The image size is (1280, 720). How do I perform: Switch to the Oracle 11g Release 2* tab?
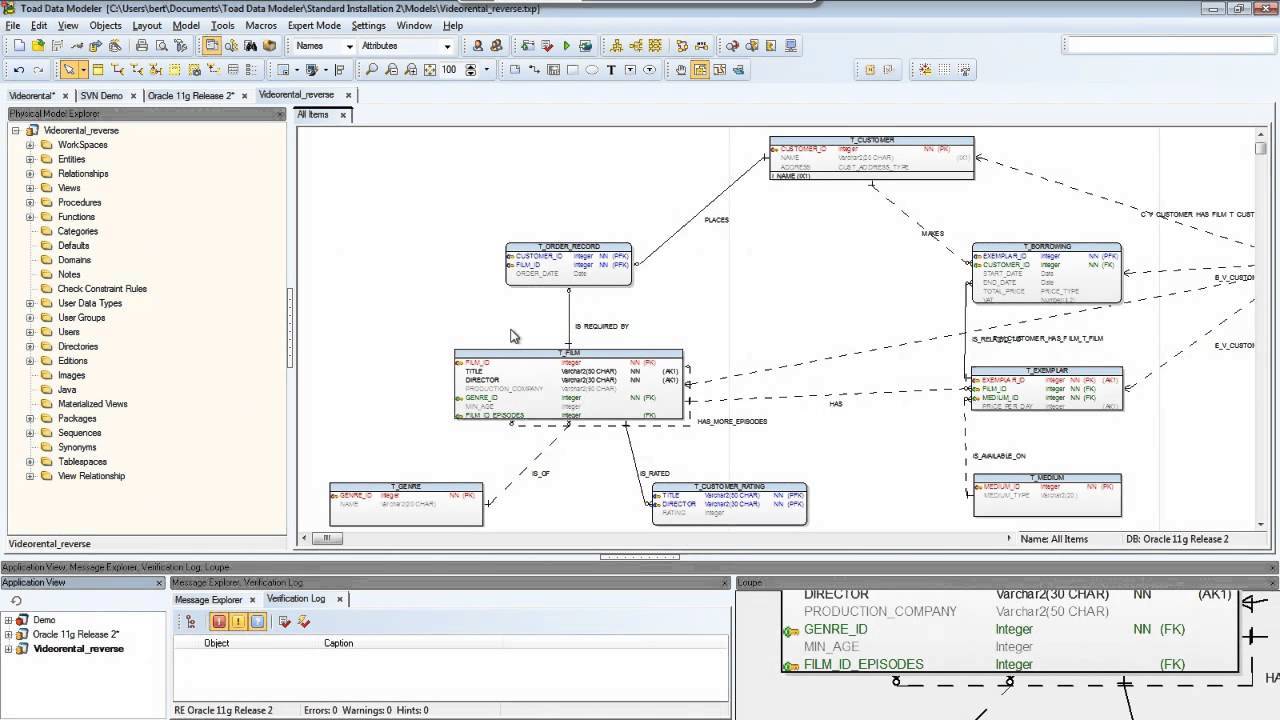point(191,96)
